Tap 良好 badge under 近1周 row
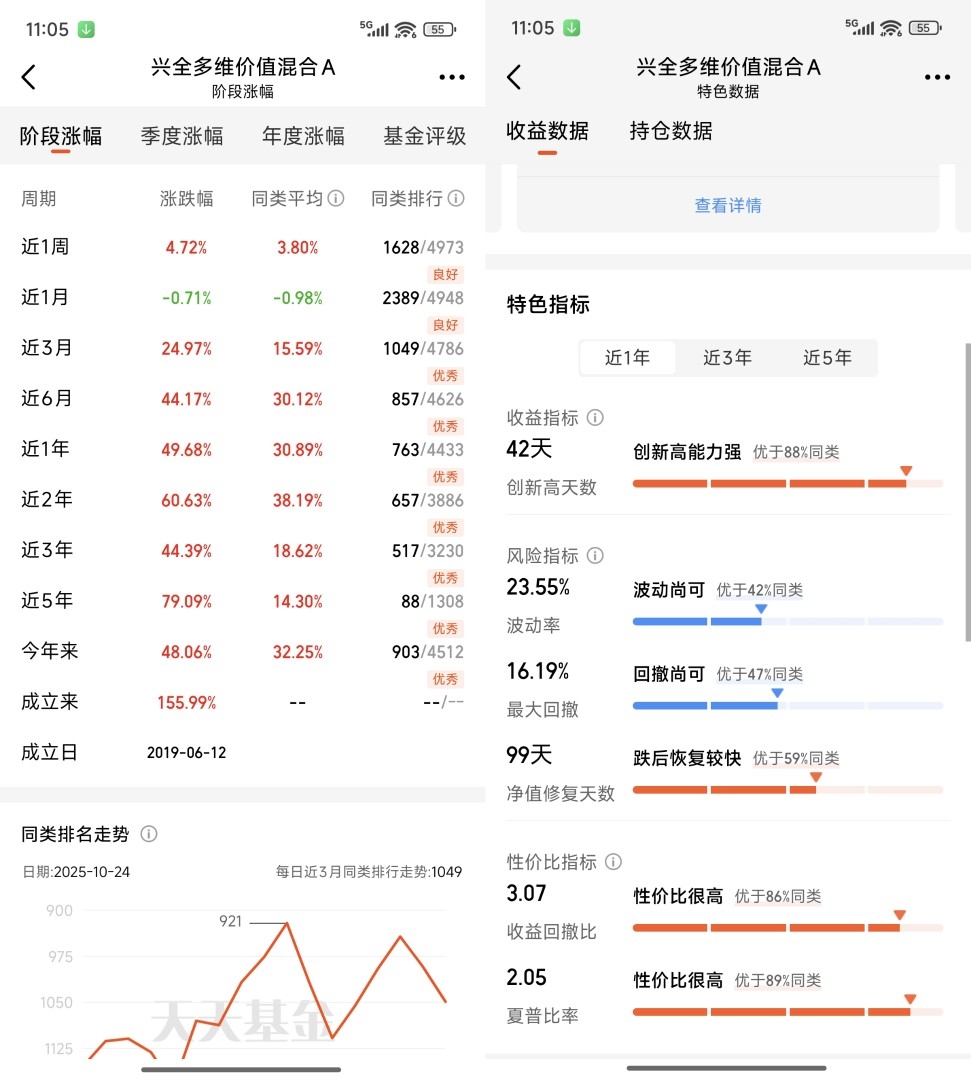 click(x=446, y=274)
